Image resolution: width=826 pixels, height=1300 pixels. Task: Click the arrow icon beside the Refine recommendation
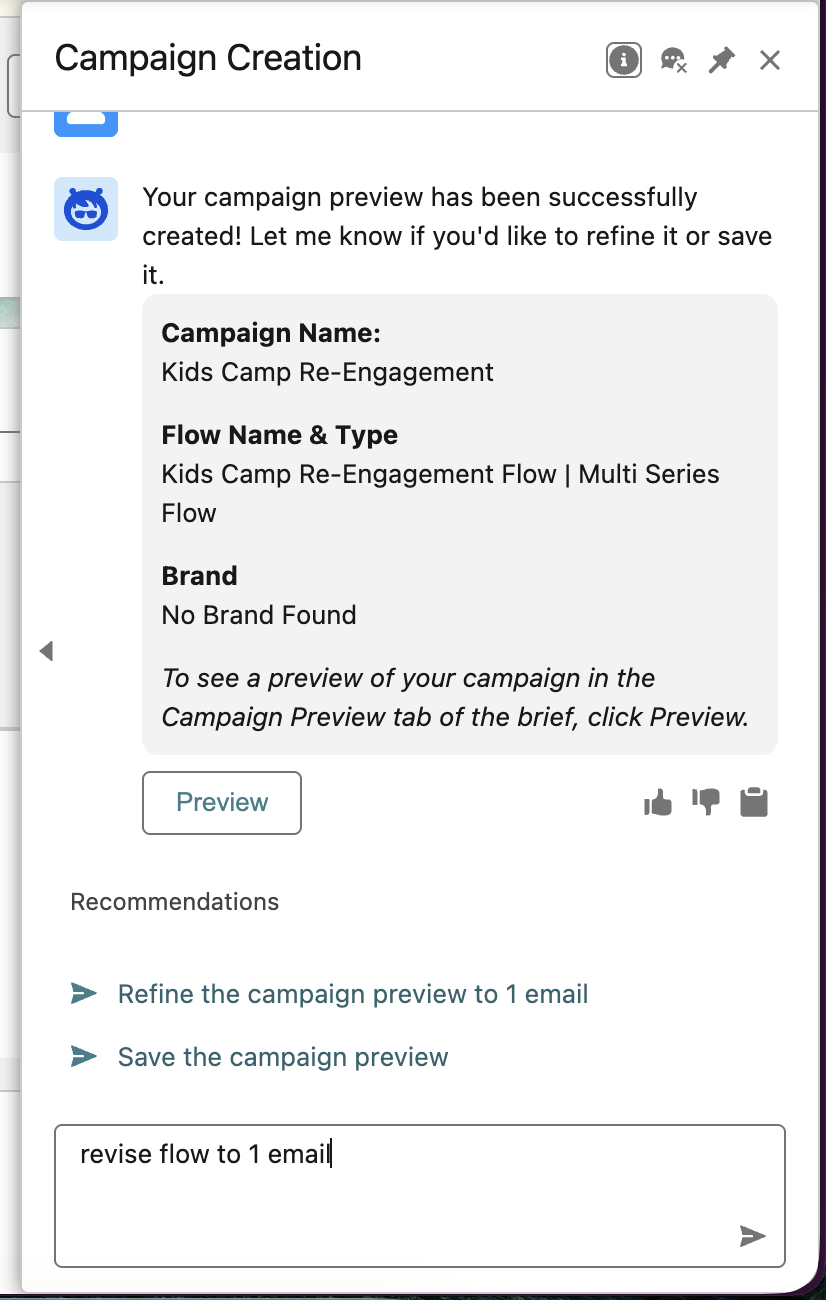(84, 994)
